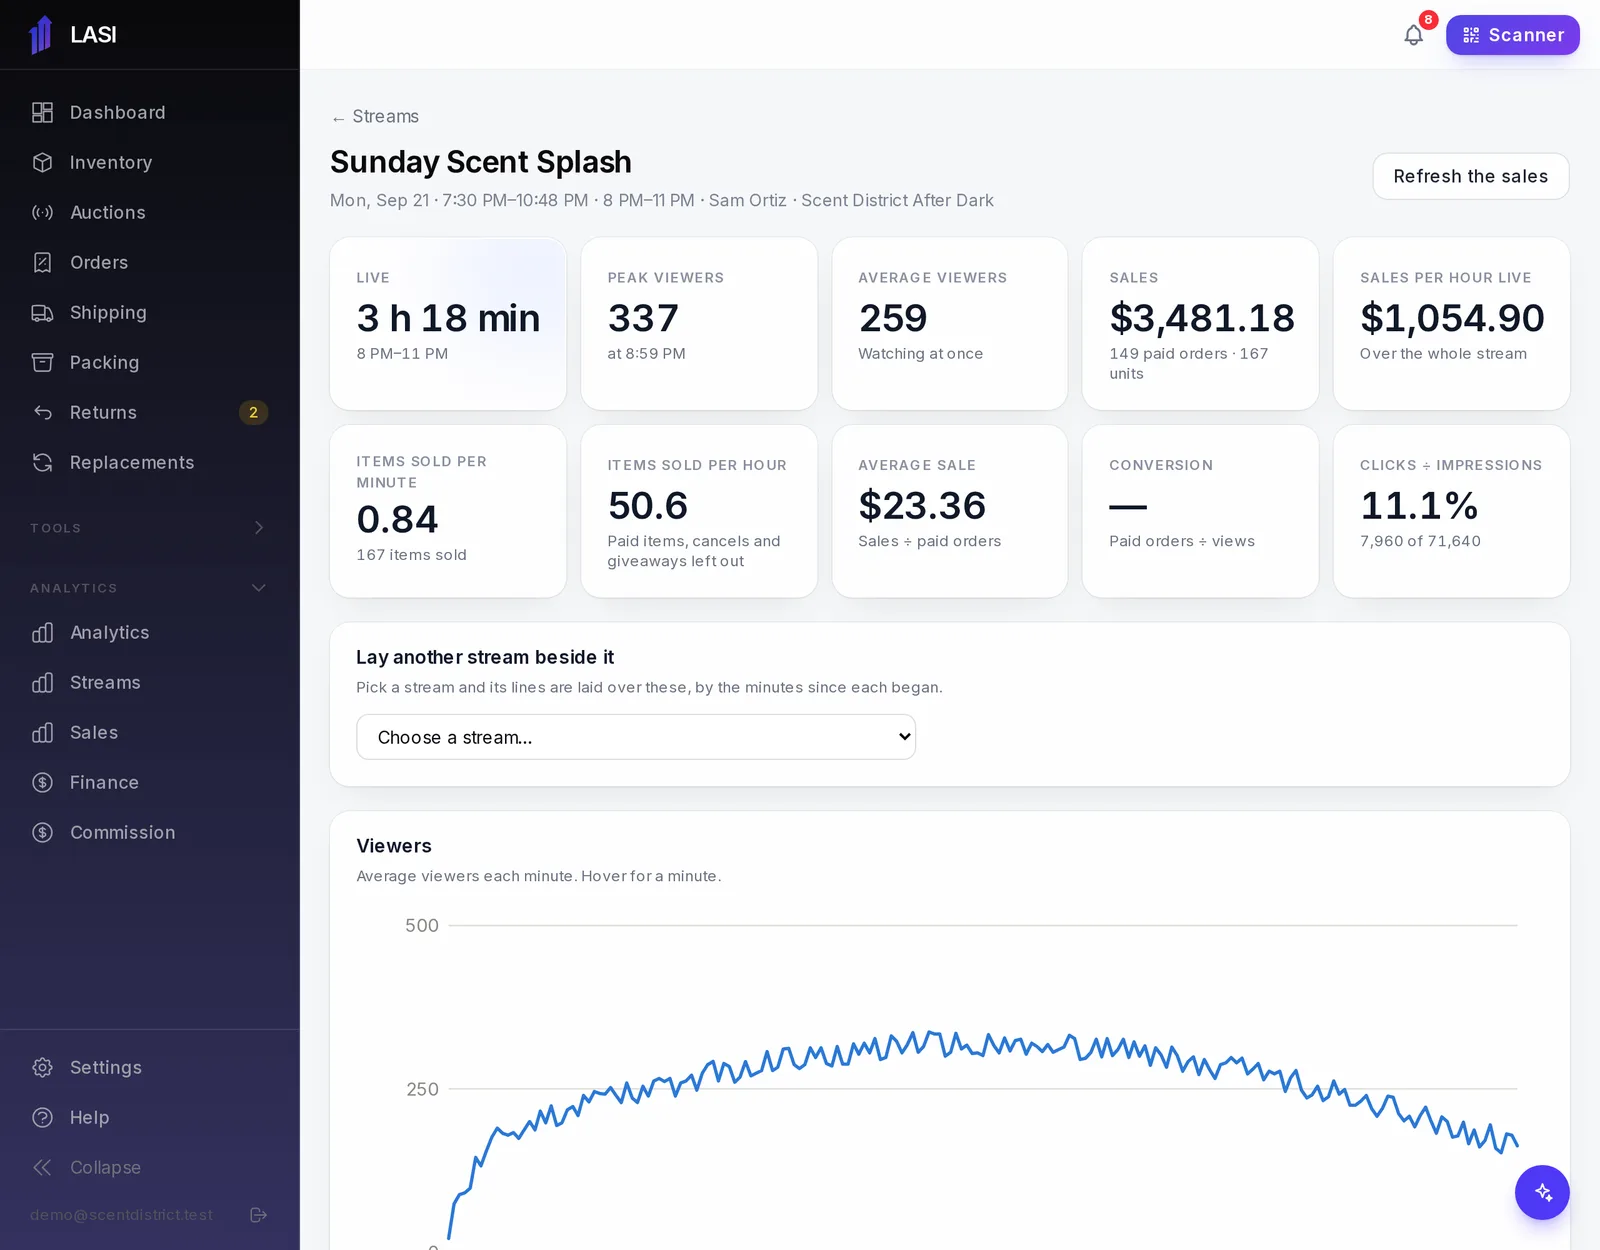Click the 3 h 18 min live duration

click(x=448, y=318)
